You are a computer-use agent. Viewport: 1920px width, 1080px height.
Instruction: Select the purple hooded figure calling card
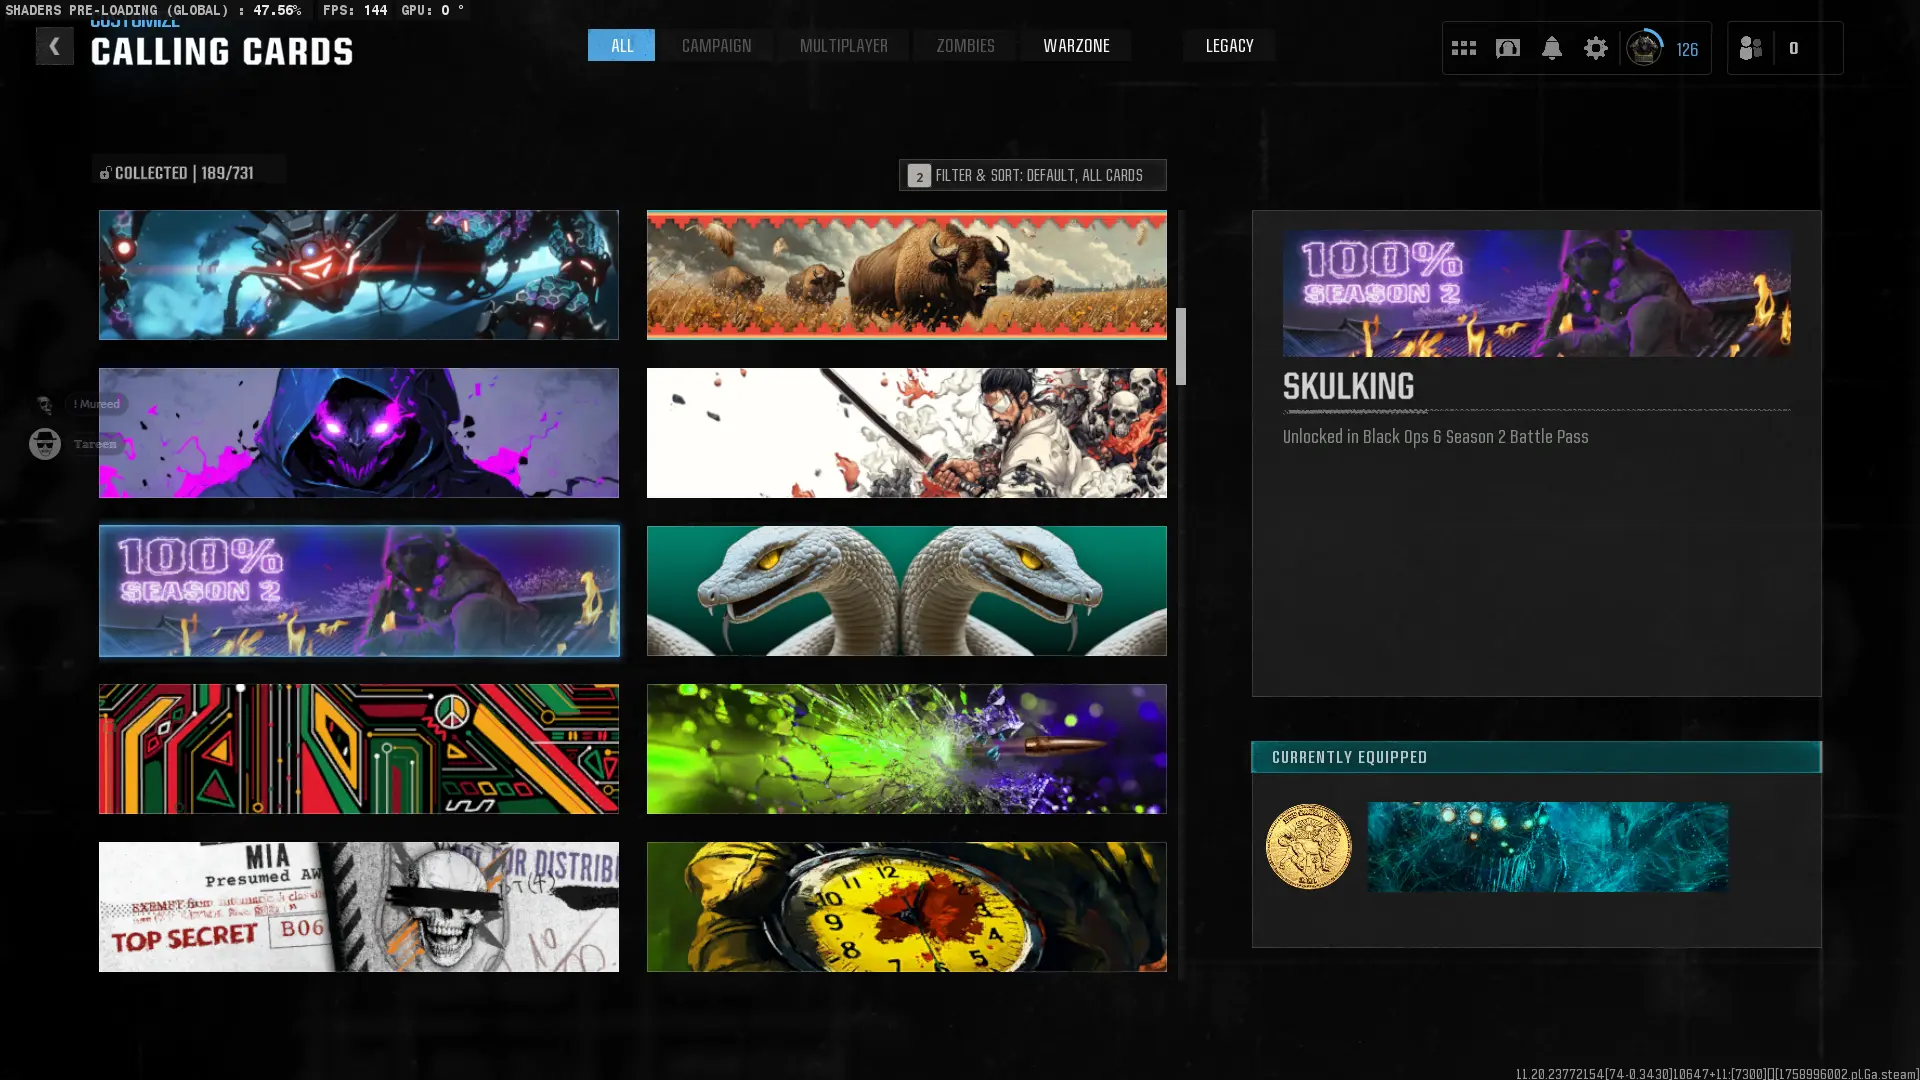tap(358, 433)
